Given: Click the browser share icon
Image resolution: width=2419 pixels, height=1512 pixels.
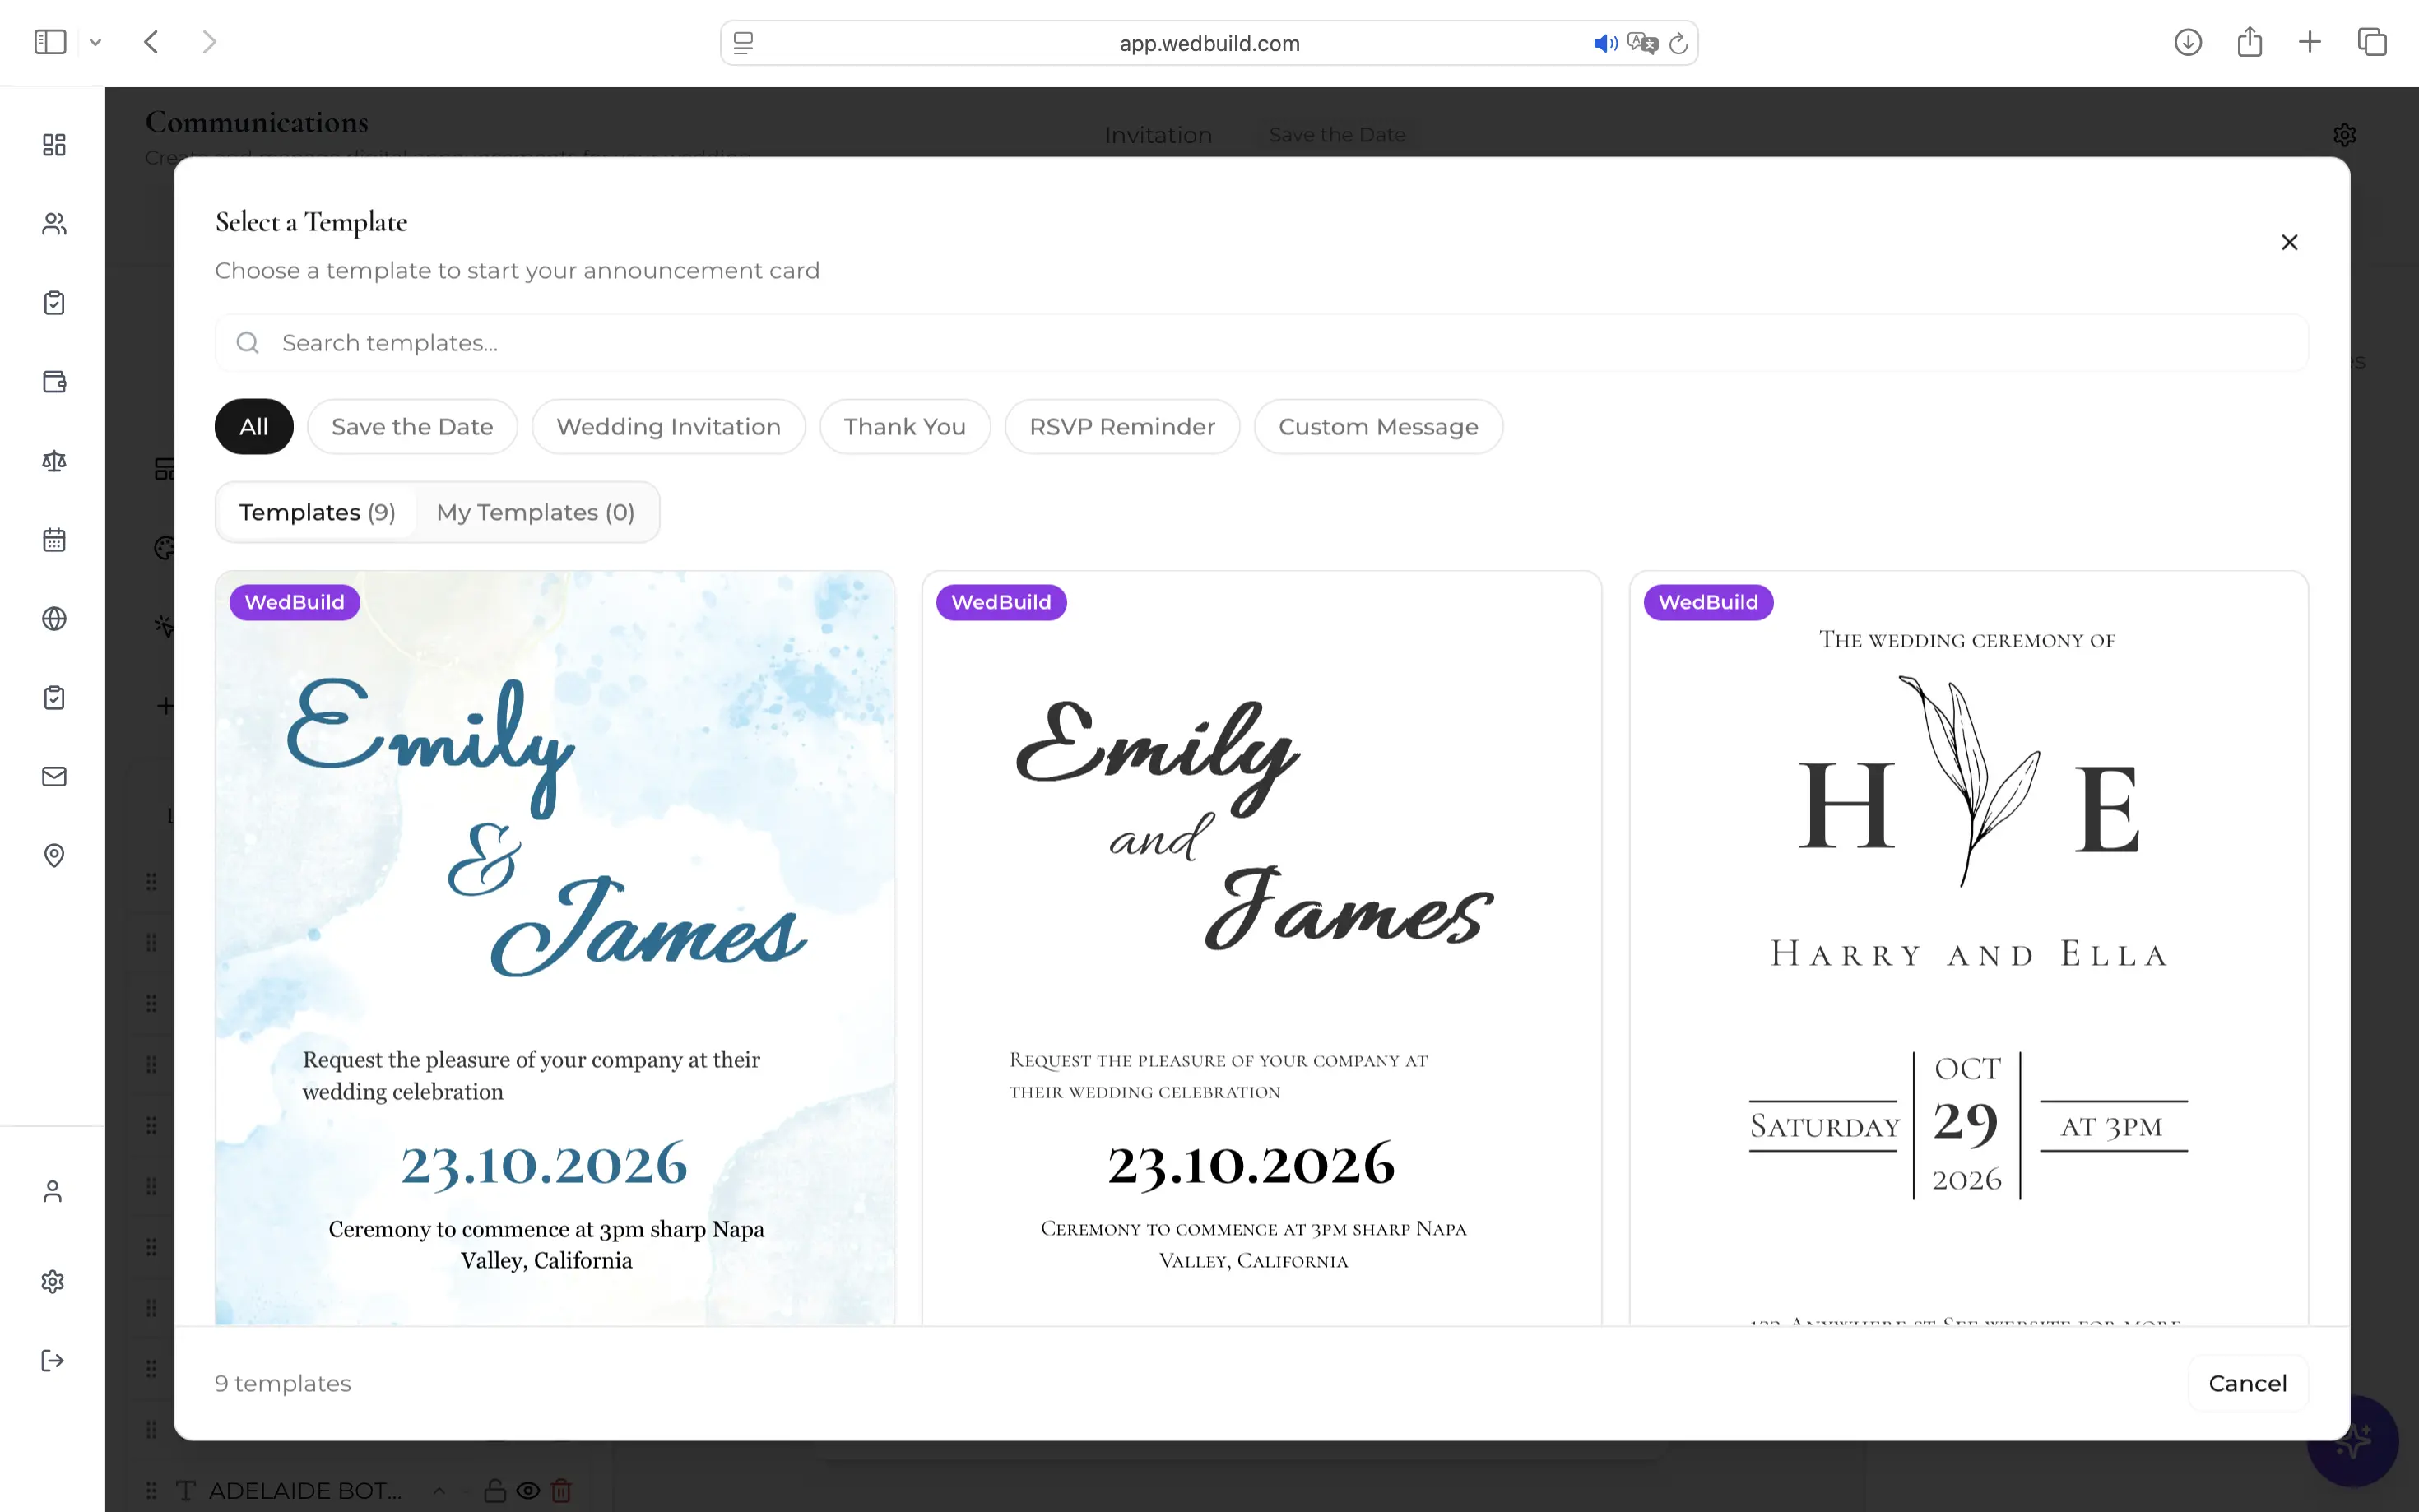Looking at the screenshot, I should coord(2249,42).
